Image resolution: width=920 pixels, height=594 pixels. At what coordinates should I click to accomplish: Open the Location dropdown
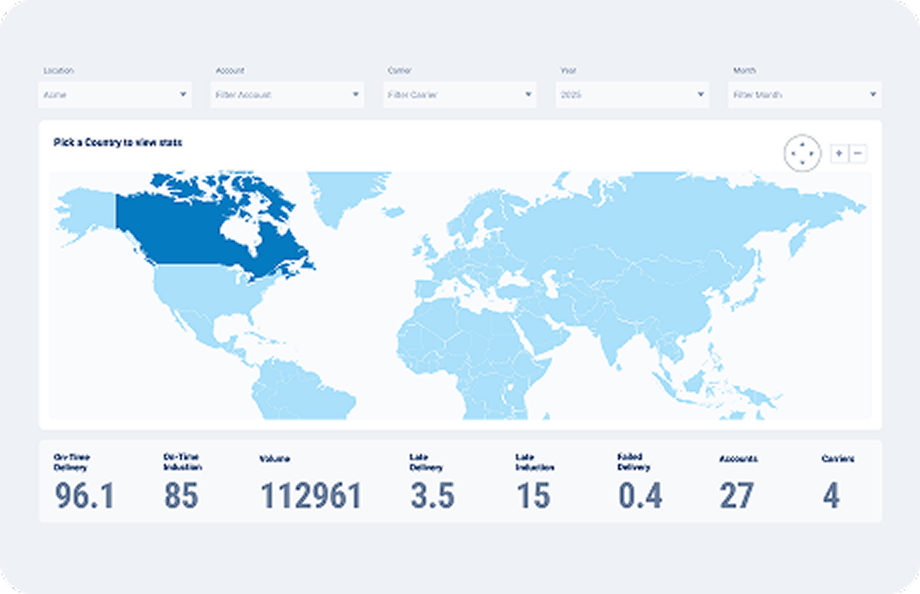click(x=115, y=95)
